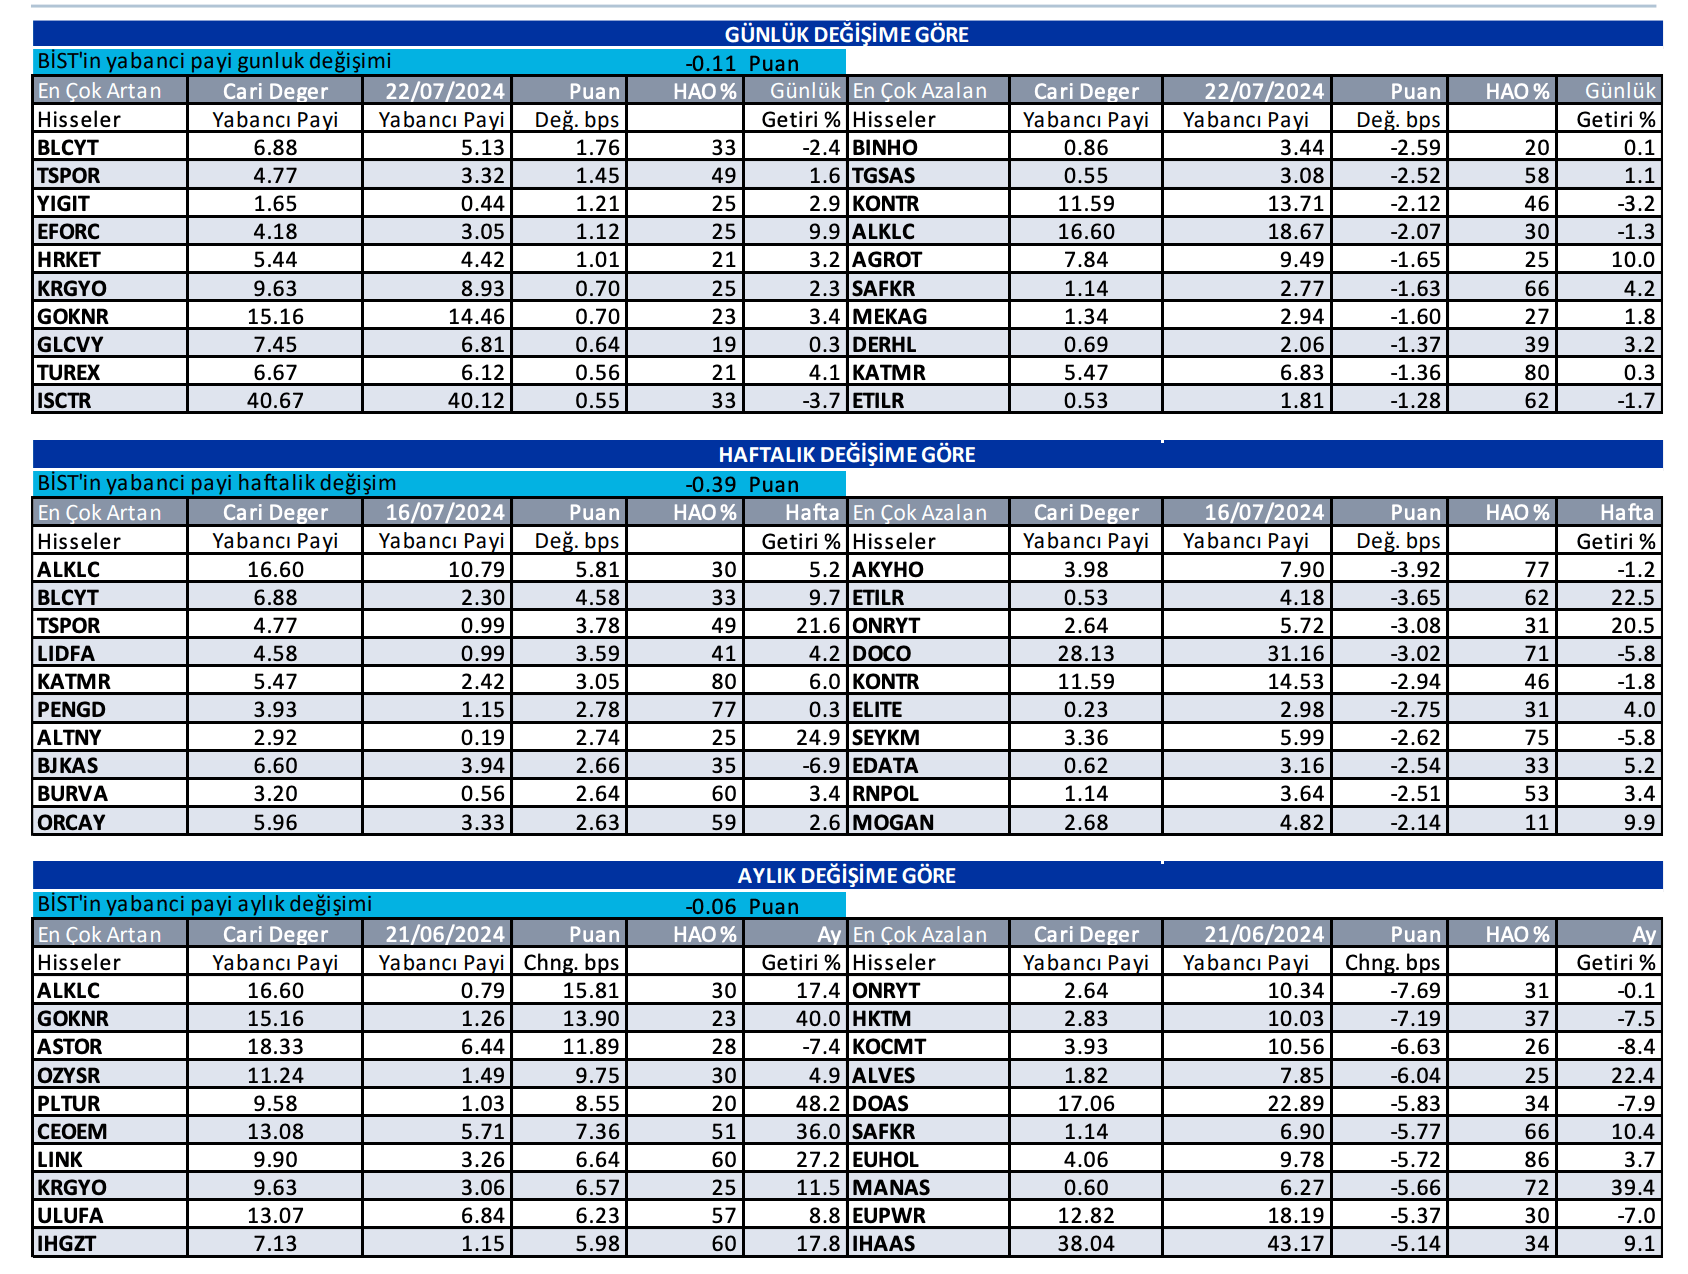Select the TGSAS ticker cell
1688x1274 pixels.
884,176
